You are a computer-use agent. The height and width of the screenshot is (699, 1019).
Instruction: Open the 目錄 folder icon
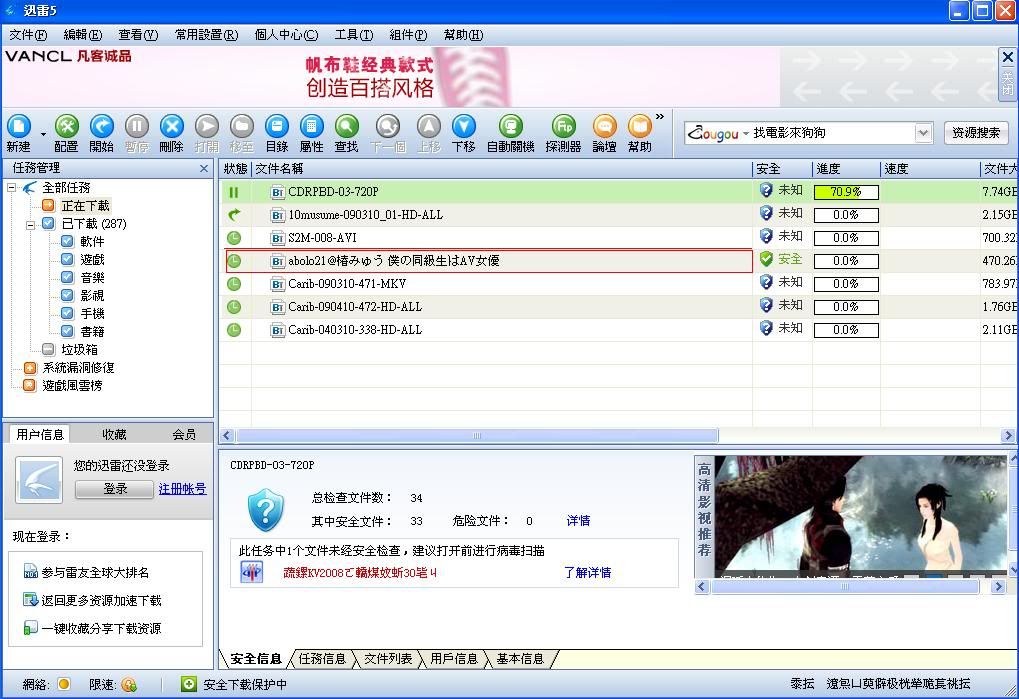pos(276,128)
